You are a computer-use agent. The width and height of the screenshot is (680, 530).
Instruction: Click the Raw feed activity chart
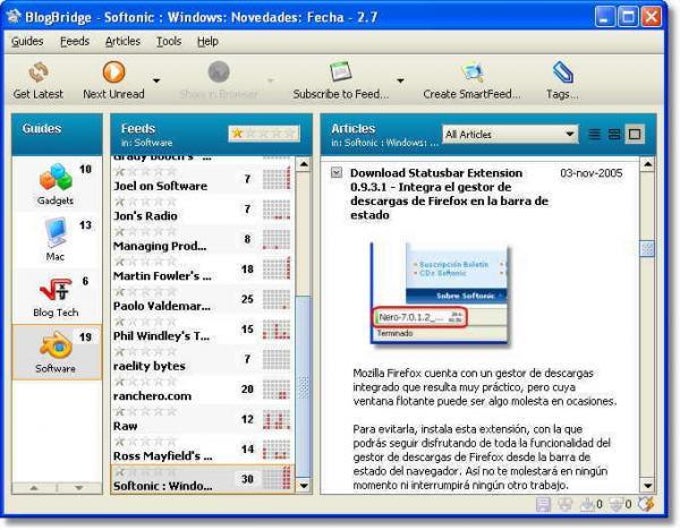(276, 419)
